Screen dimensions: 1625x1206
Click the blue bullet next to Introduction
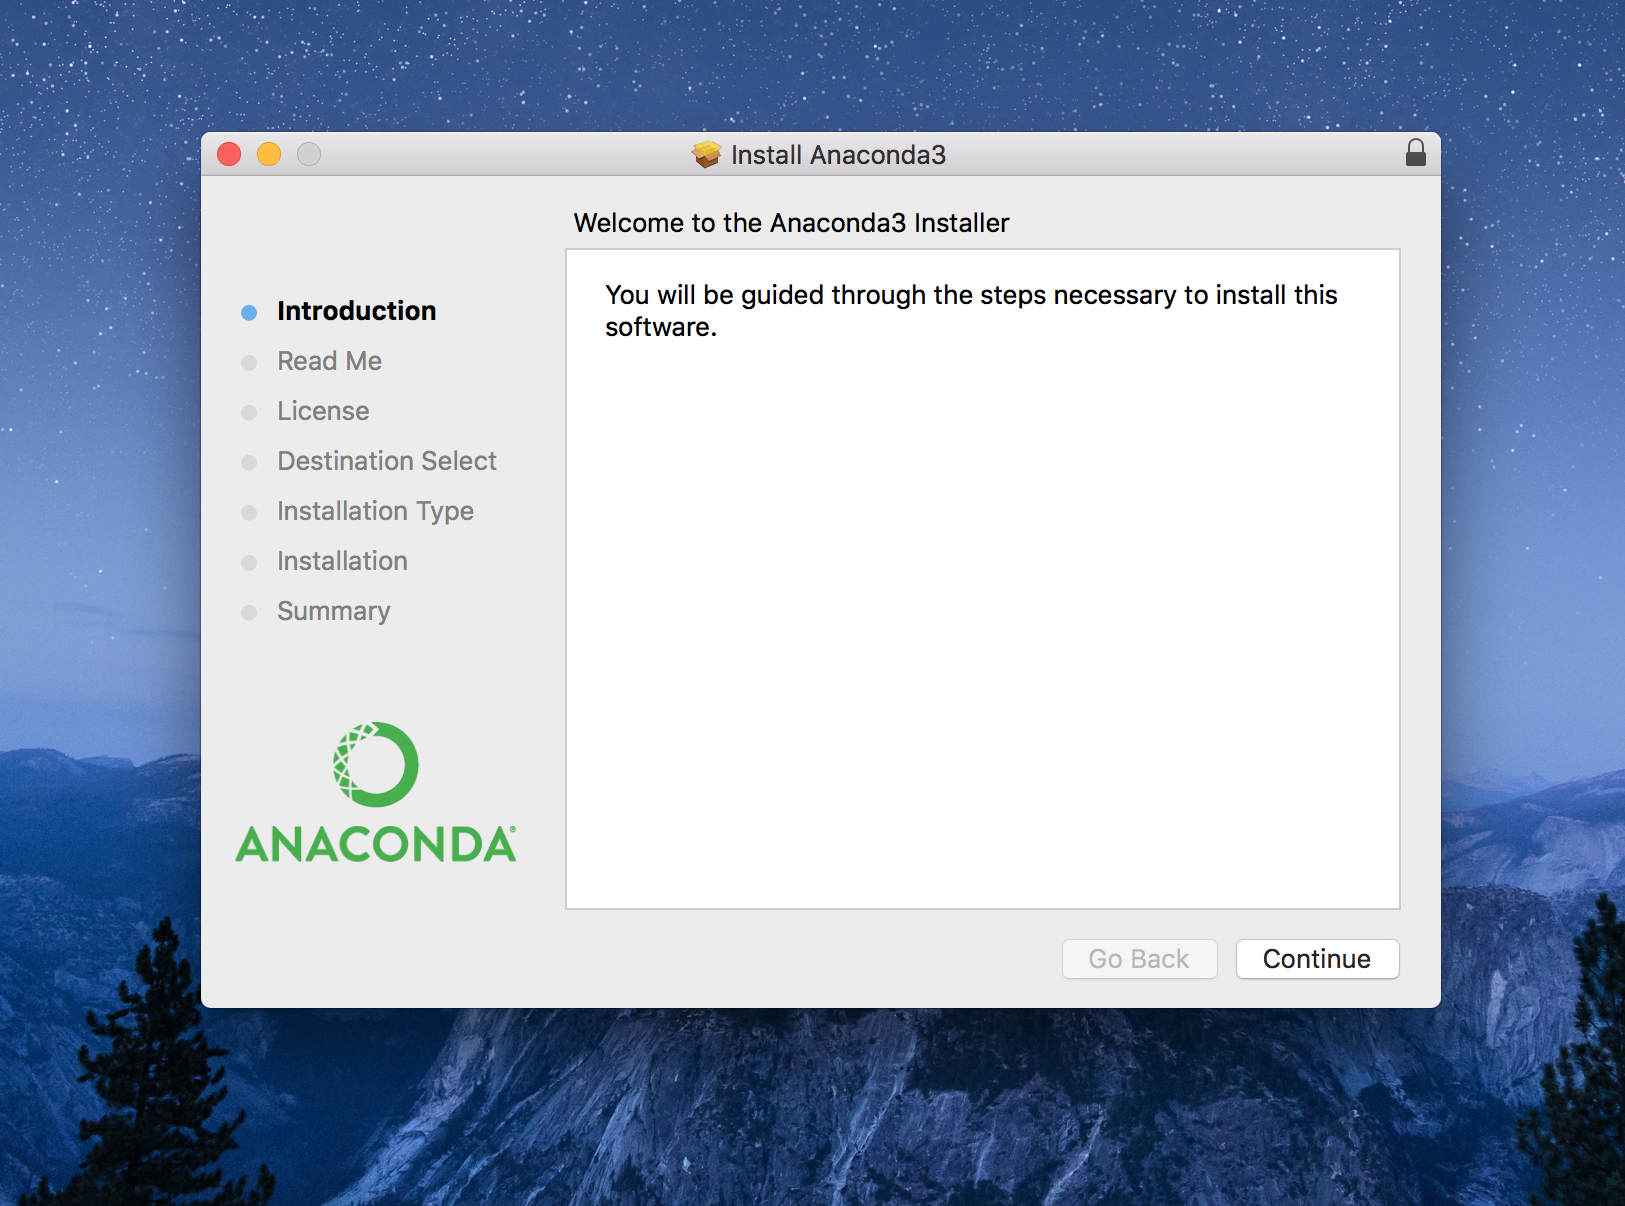249,313
